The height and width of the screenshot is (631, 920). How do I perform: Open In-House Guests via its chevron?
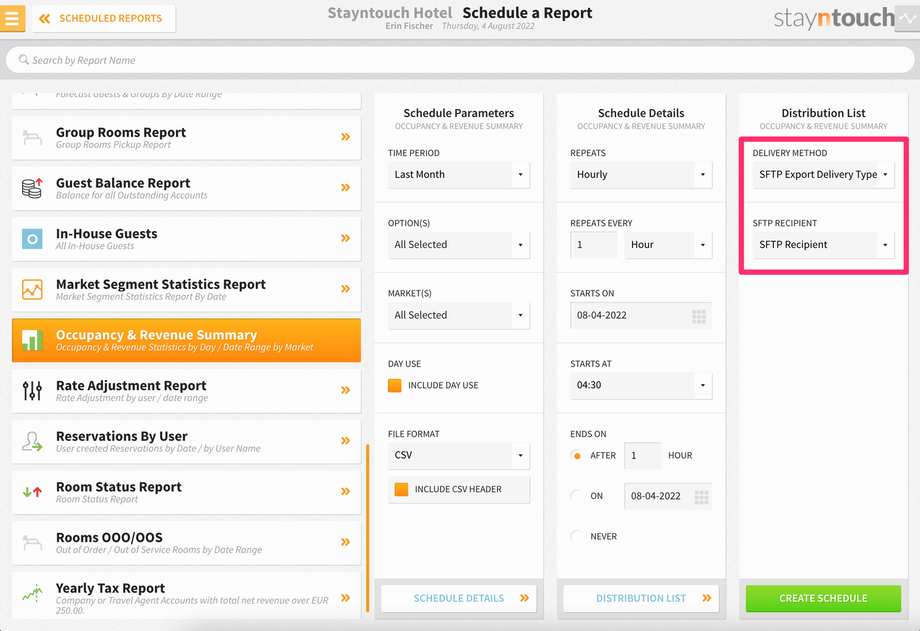click(x=346, y=238)
